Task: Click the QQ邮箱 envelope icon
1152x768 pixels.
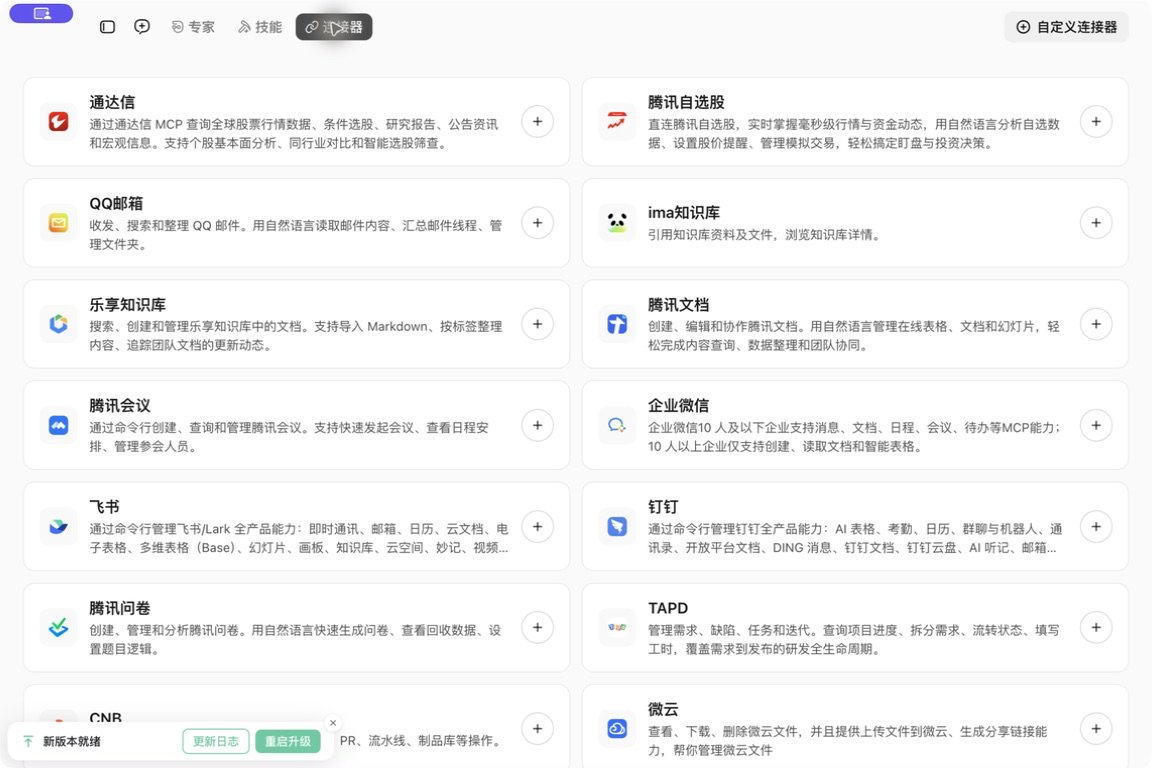Action: pyautogui.click(x=59, y=223)
